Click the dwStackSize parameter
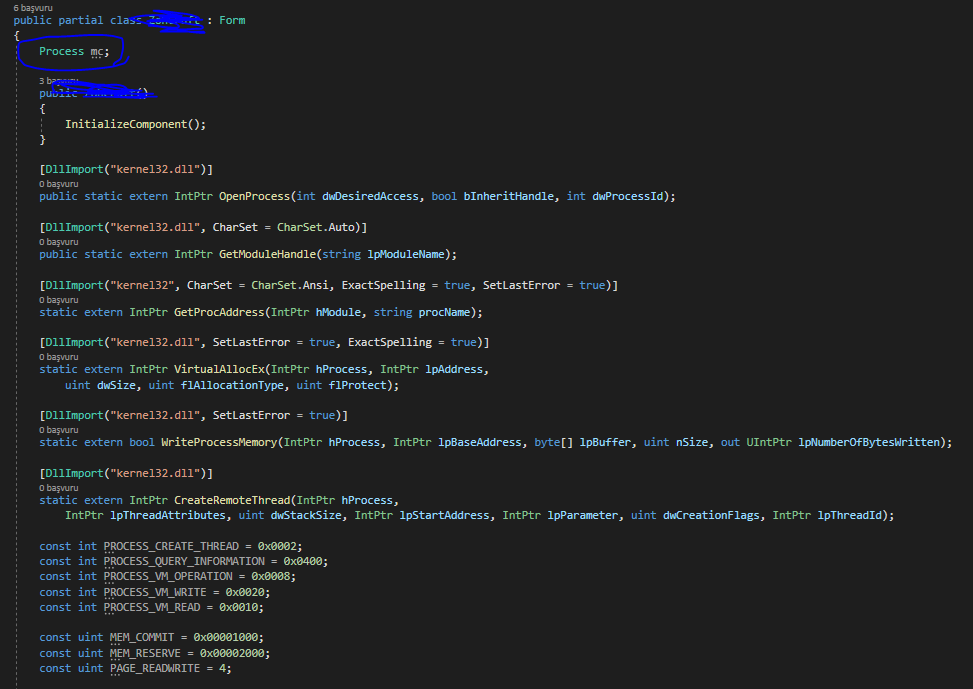The width and height of the screenshot is (973, 689). 306,515
